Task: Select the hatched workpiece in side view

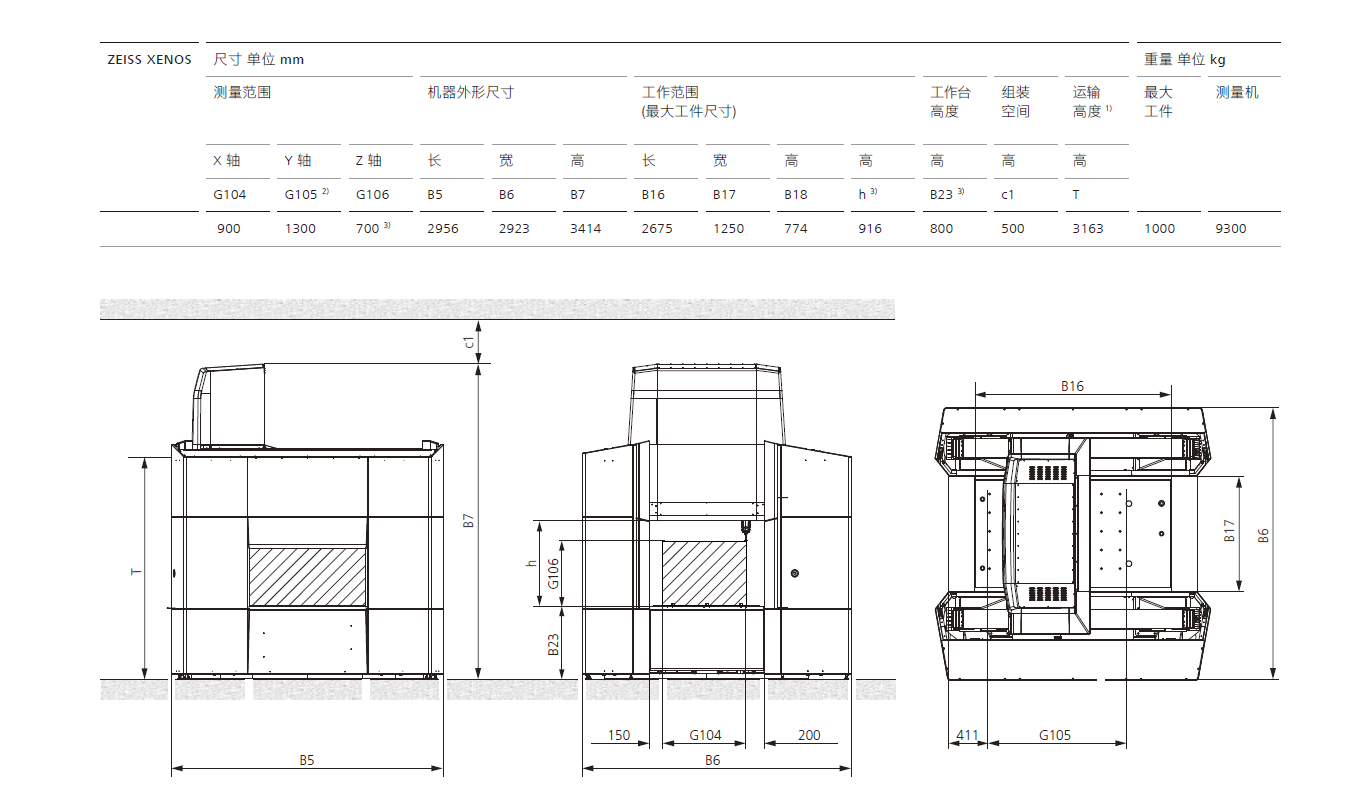Action: (x=307, y=575)
